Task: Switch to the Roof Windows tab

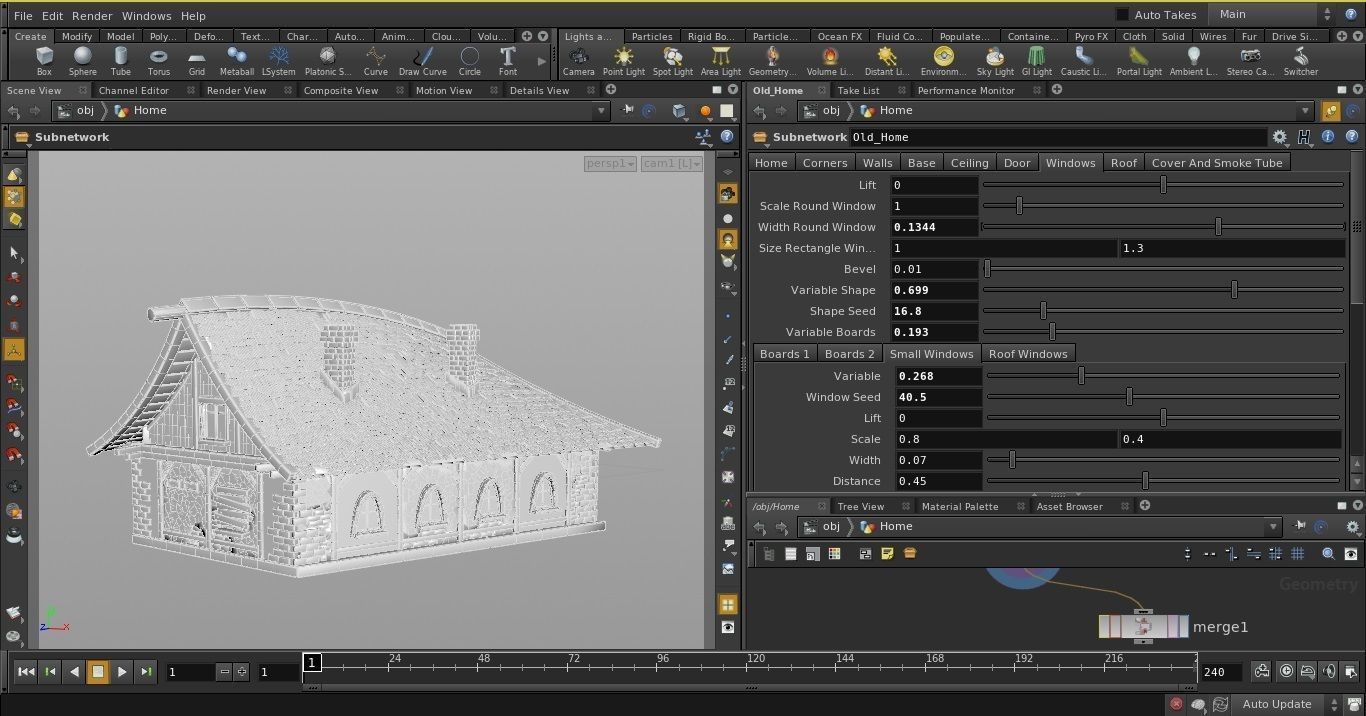Action: point(1028,354)
